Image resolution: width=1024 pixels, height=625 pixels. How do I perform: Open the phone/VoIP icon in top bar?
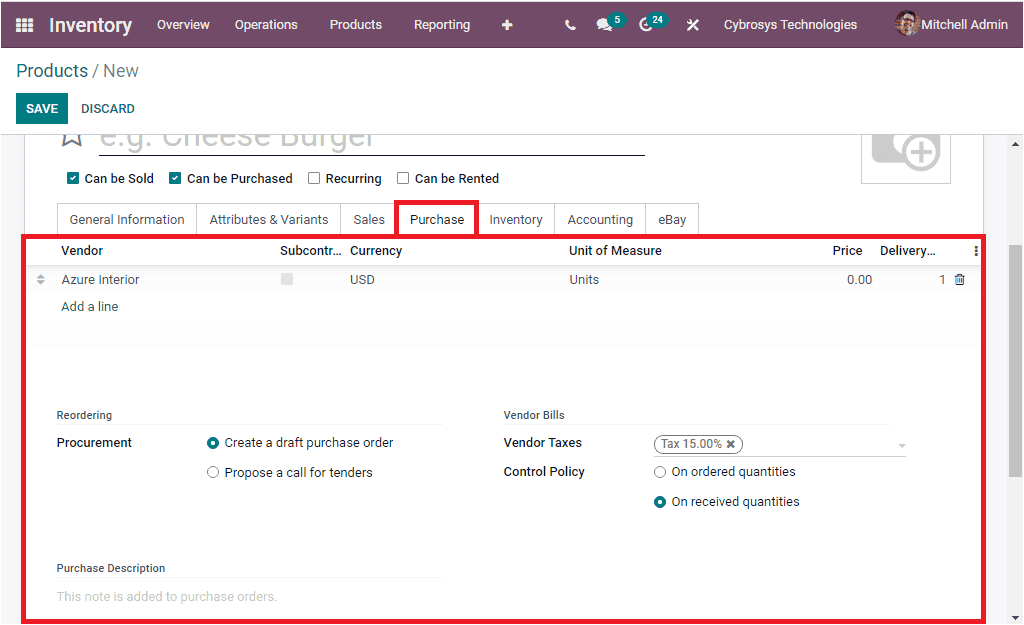569,25
